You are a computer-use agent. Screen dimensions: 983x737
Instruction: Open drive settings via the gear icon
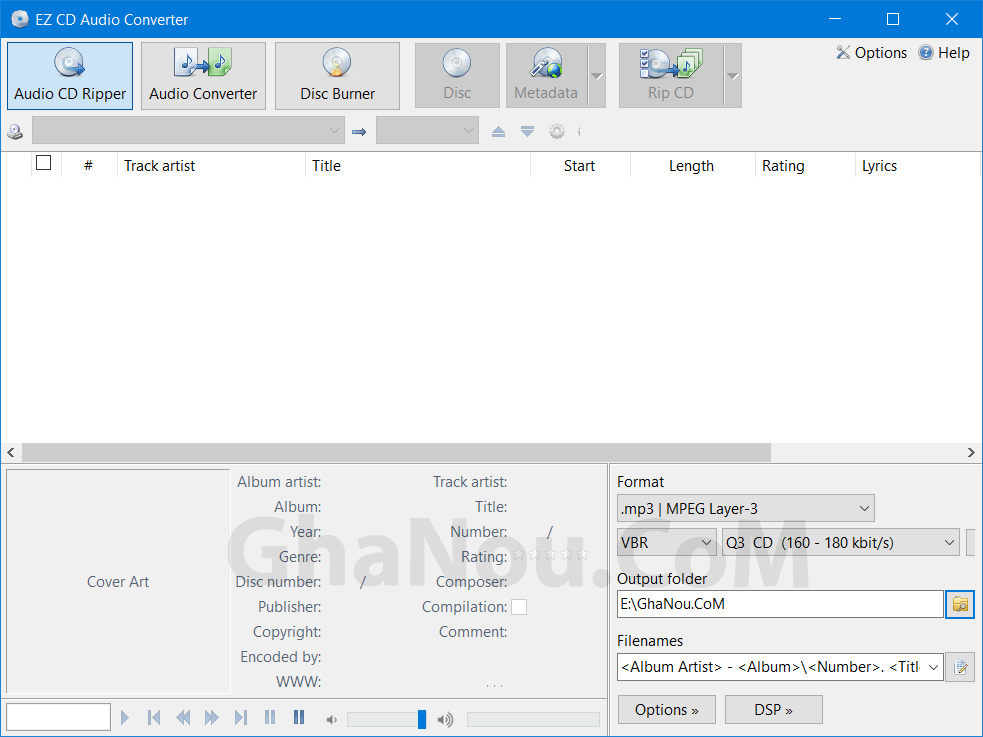(x=557, y=132)
